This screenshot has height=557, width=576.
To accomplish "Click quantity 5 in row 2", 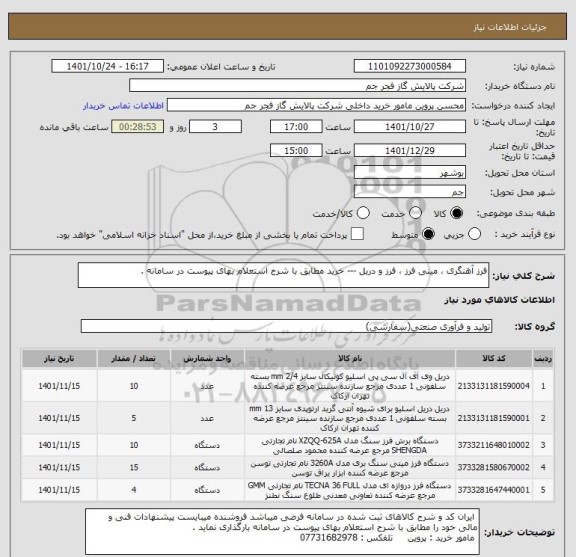I will pos(134,418).
